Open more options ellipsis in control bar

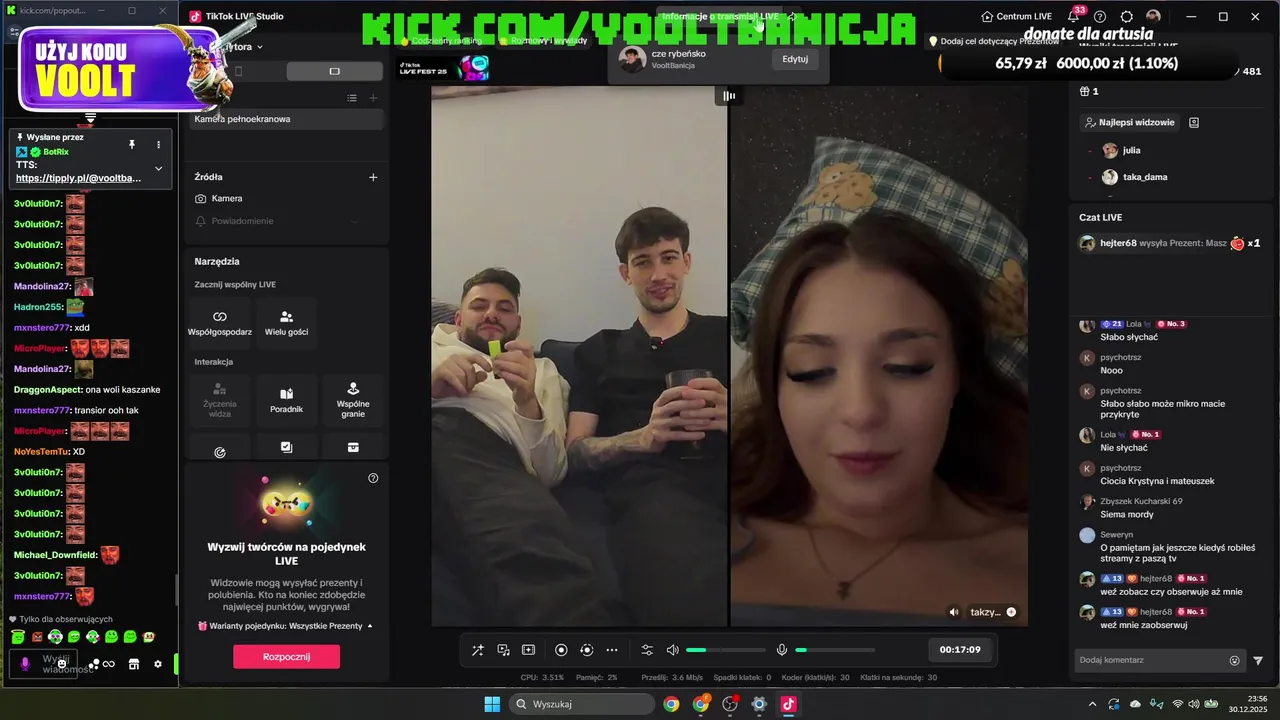(x=612, y=650)
